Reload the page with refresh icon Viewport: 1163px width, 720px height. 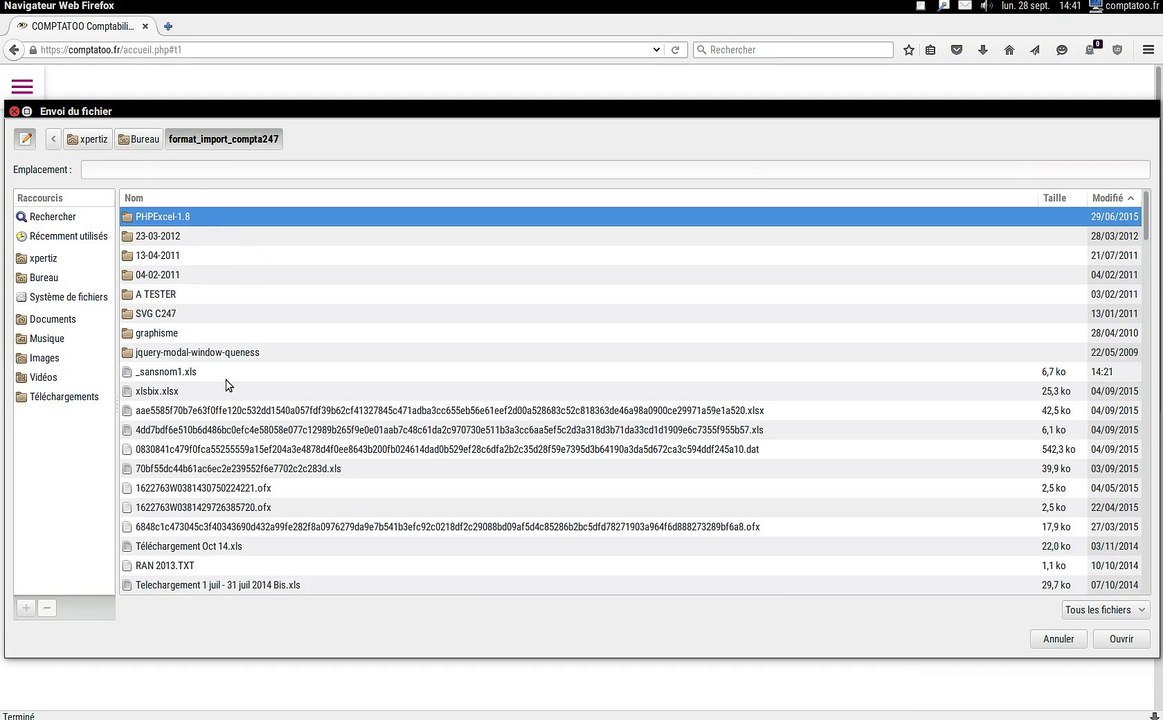(675, 50)
